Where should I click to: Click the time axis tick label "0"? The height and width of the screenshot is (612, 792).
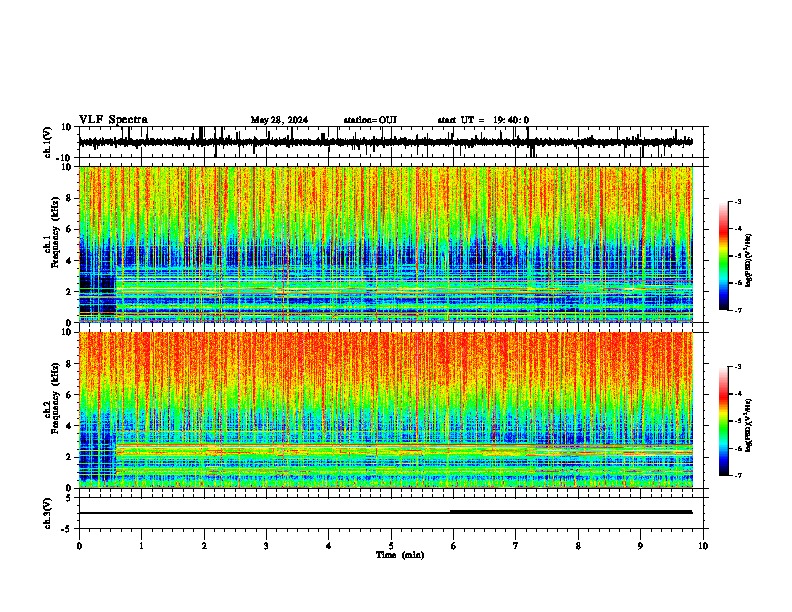tap(79, 546)
